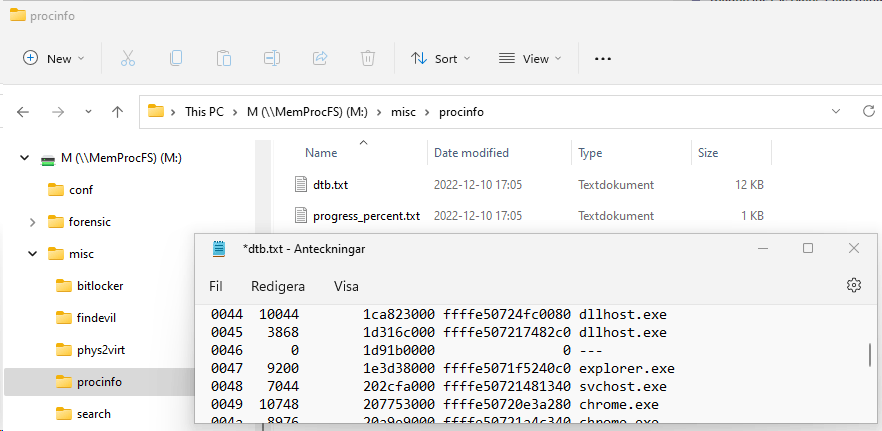Click the Delete trash can icon
Screen dimensions: 882x431
368,59
